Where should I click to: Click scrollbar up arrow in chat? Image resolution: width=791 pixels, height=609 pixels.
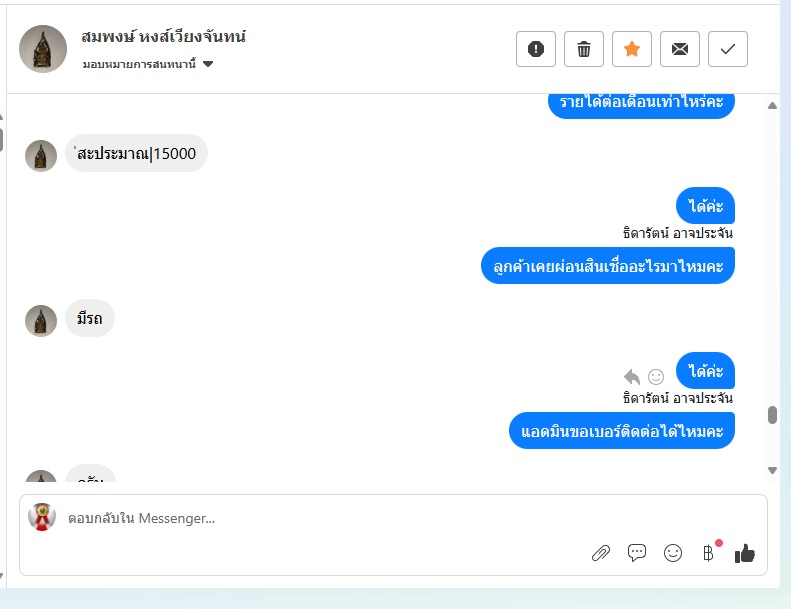click(x=772, y=105)
